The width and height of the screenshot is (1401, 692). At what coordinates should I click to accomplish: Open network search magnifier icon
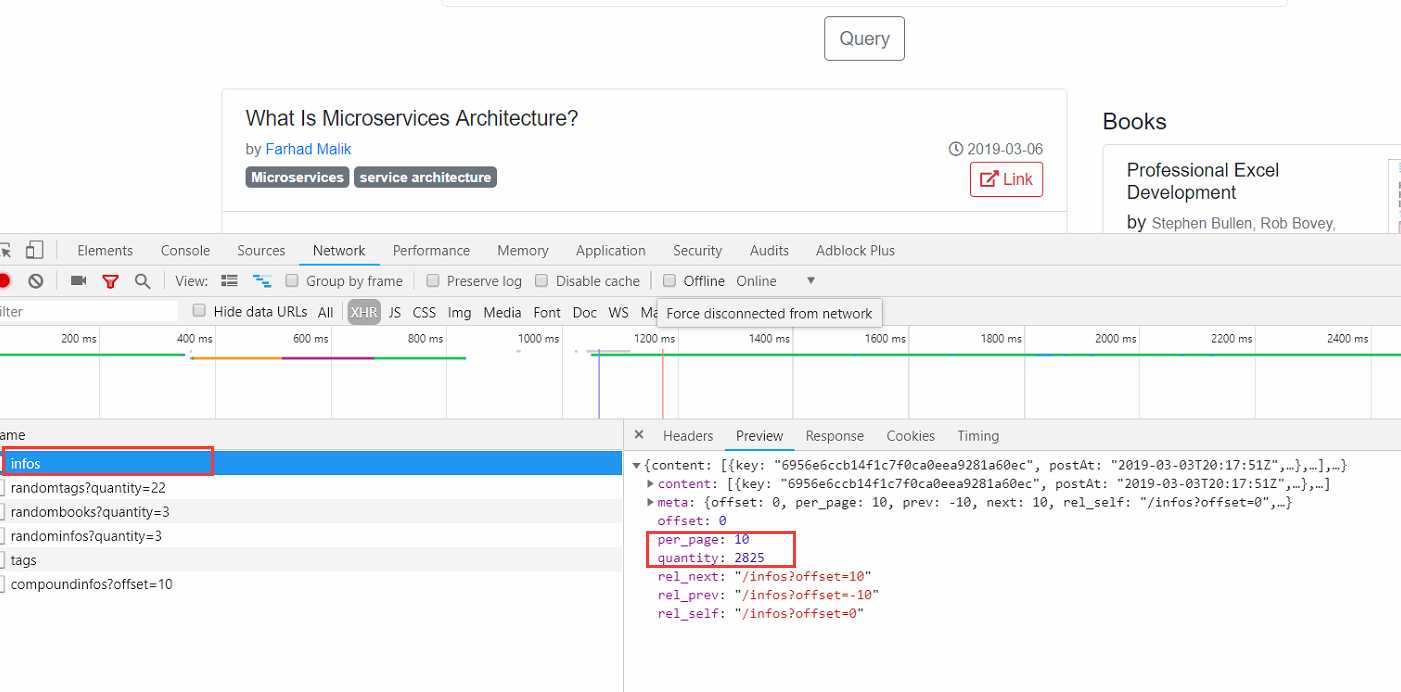coord(142,281)
